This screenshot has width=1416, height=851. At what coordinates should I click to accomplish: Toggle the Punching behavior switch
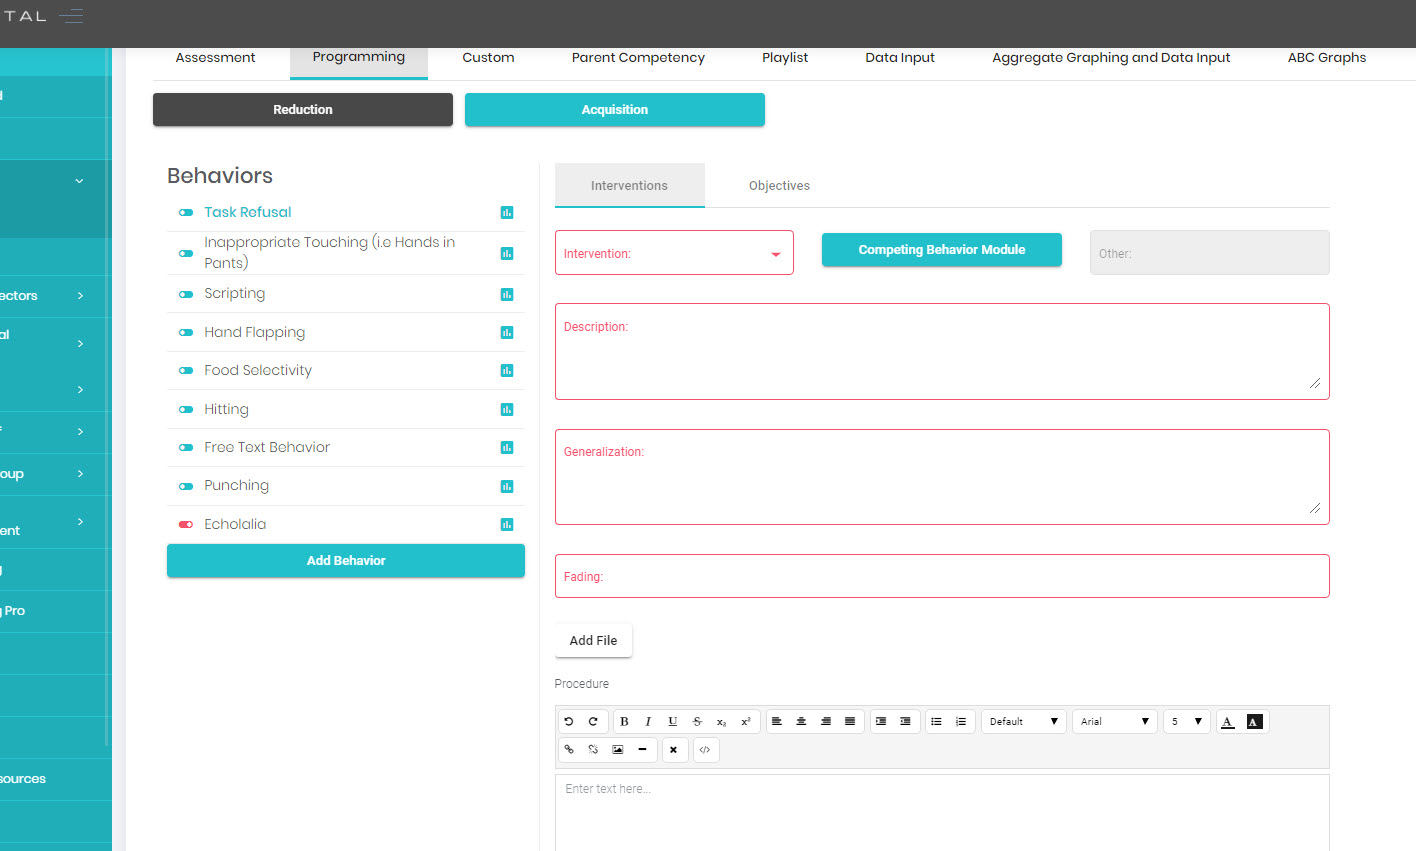pyautogui.click(x=186, y=486)
